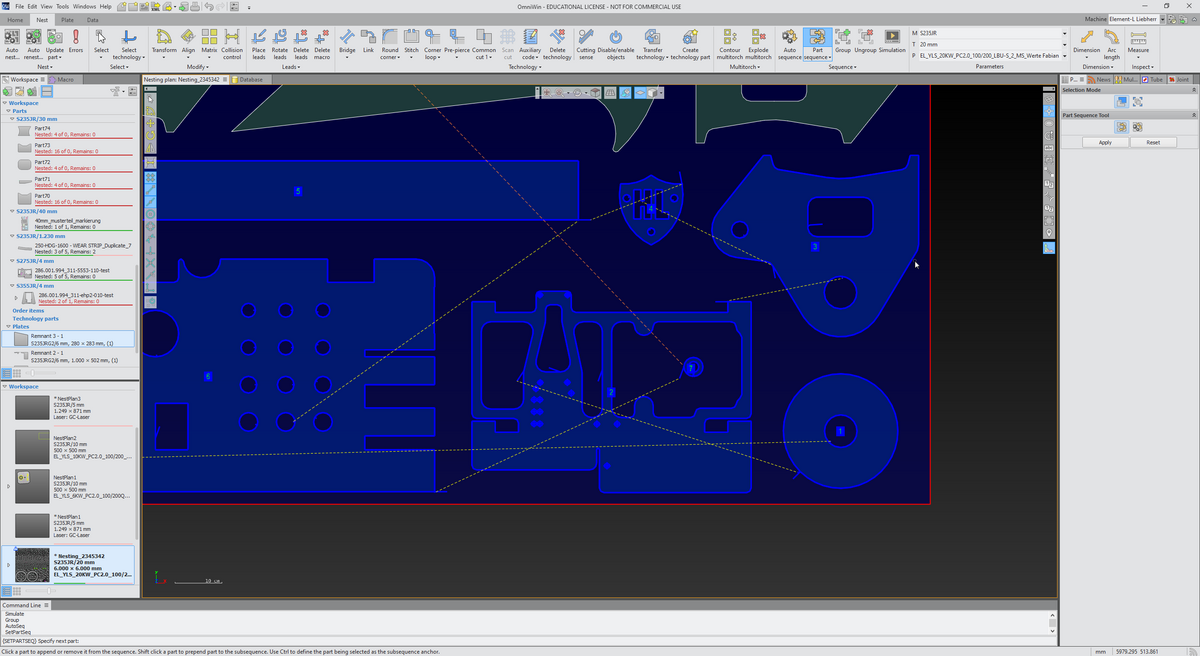The width and height of the screenshot is (1200, 656).
Task: Expand the 286.001.994_311-ehp2-010-test part
Action: tap(16, 297)
